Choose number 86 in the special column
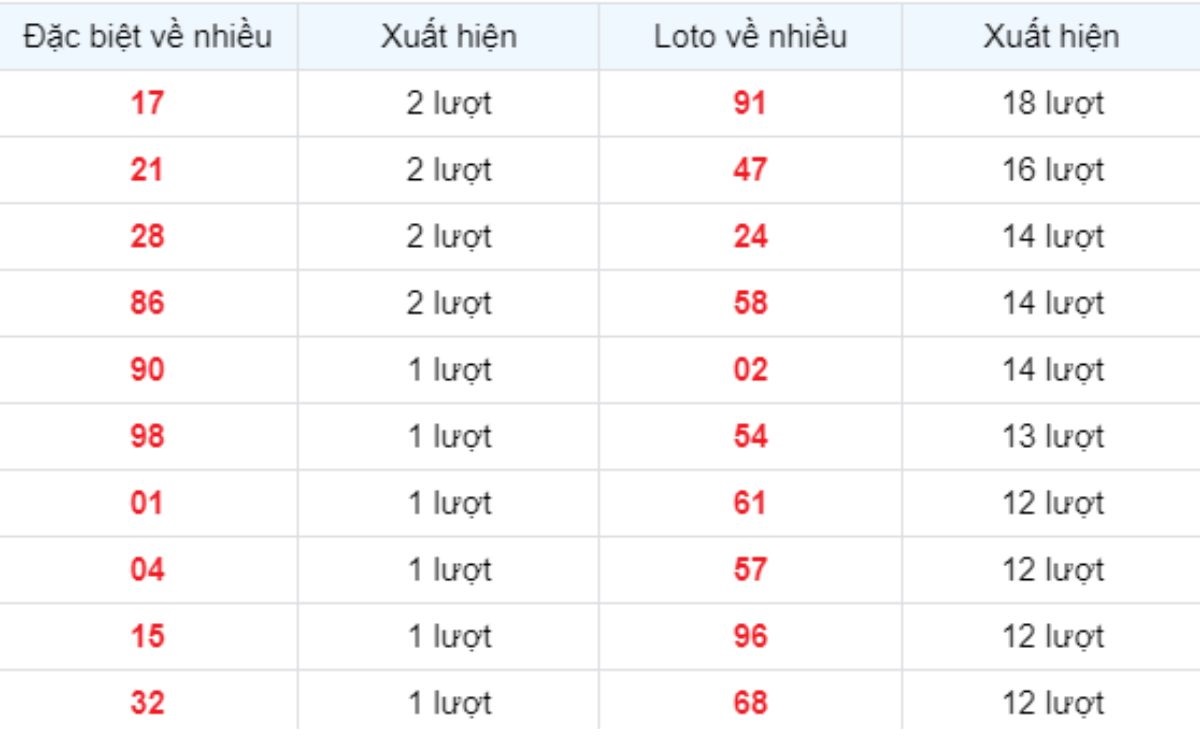This screenshot has height=736, width=1200. (x=147, y=303)
